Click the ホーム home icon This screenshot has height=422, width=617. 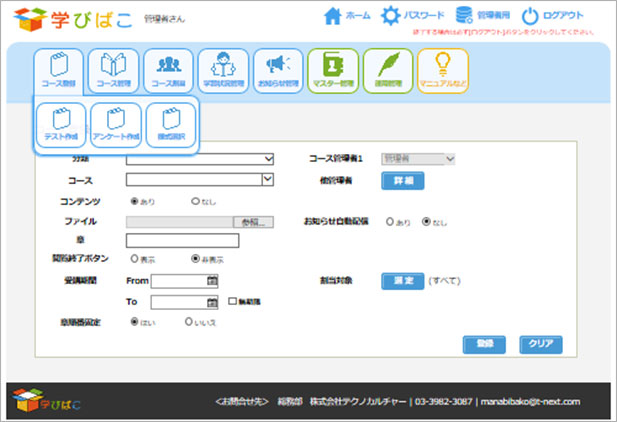pyautogui.click(x=333, y=16)
